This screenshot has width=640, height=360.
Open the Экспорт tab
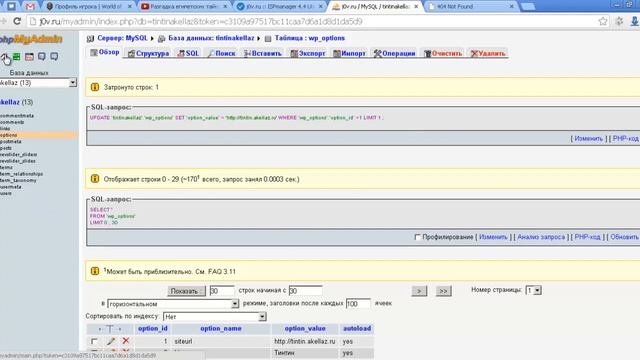308,53
